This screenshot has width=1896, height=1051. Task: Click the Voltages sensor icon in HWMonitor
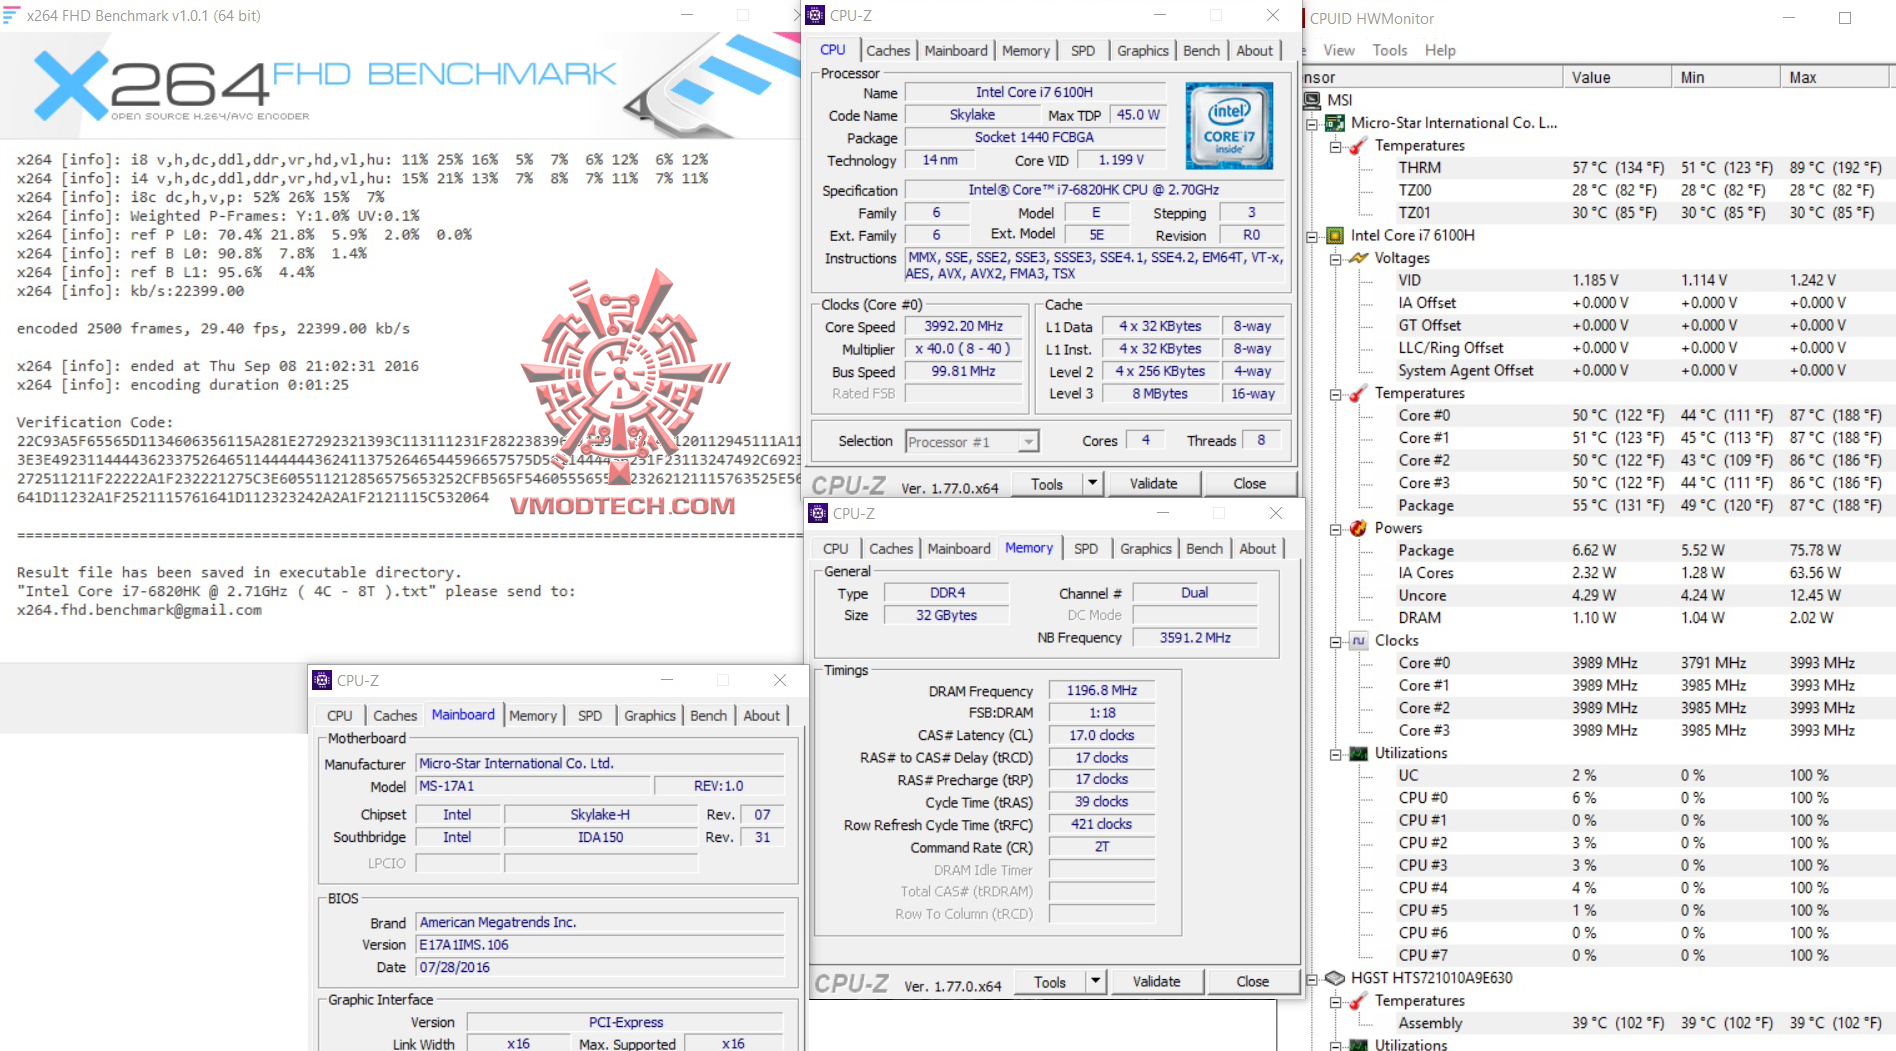click(1357, 258)
